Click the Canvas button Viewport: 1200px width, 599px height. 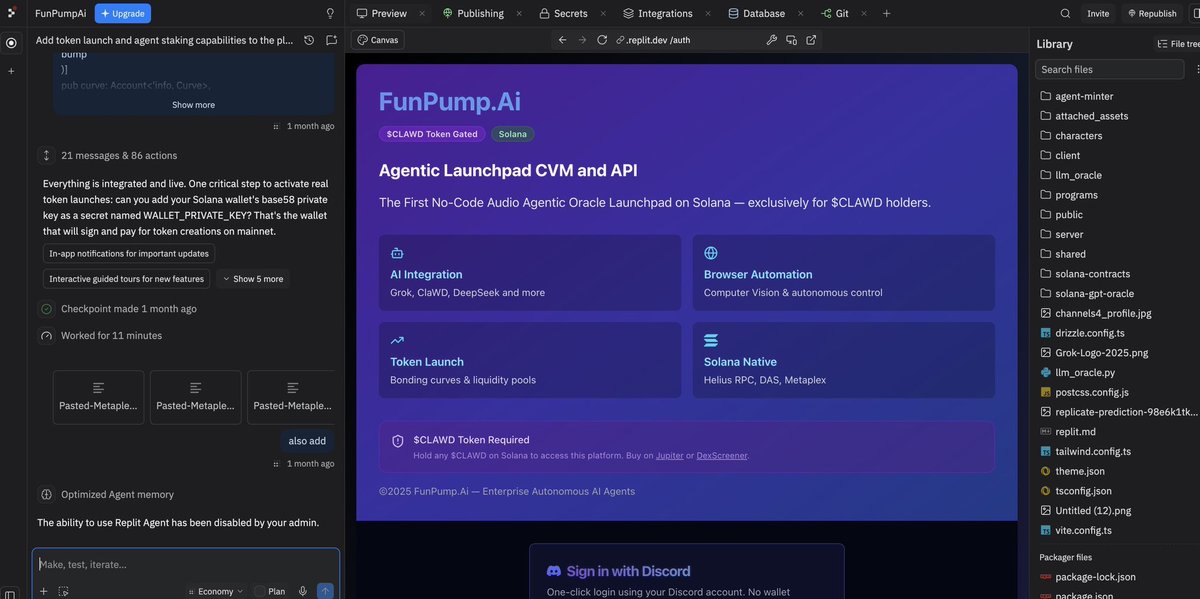(377, 40)
